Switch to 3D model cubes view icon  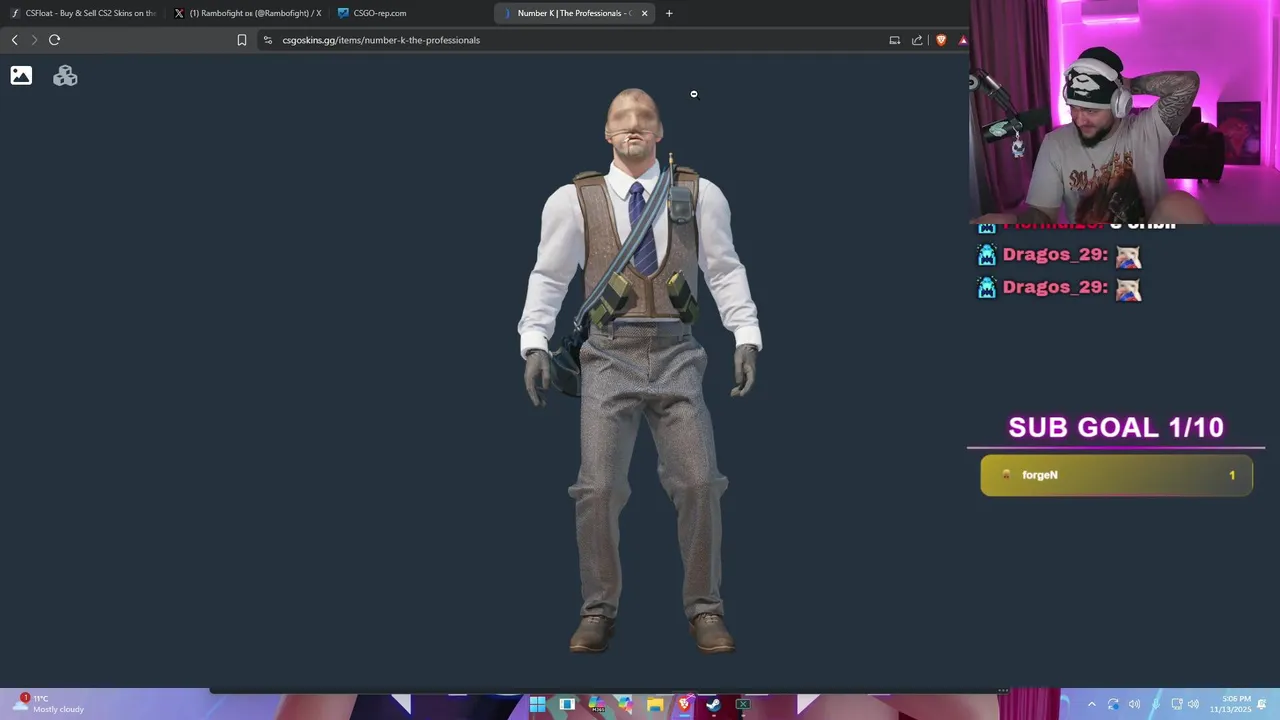(x=65, y=76)
